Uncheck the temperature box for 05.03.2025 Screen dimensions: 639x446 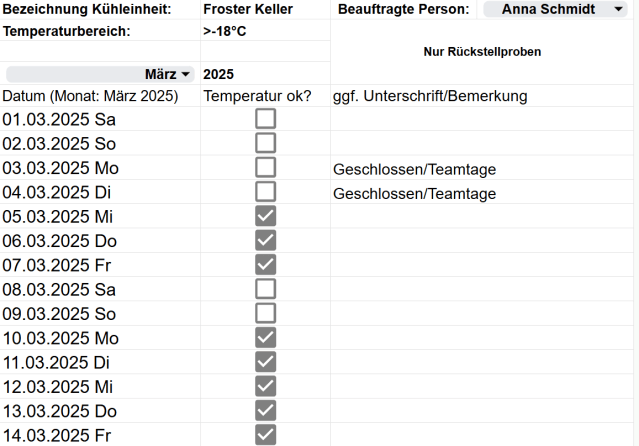pyautogui.click(x=265, y=216)
